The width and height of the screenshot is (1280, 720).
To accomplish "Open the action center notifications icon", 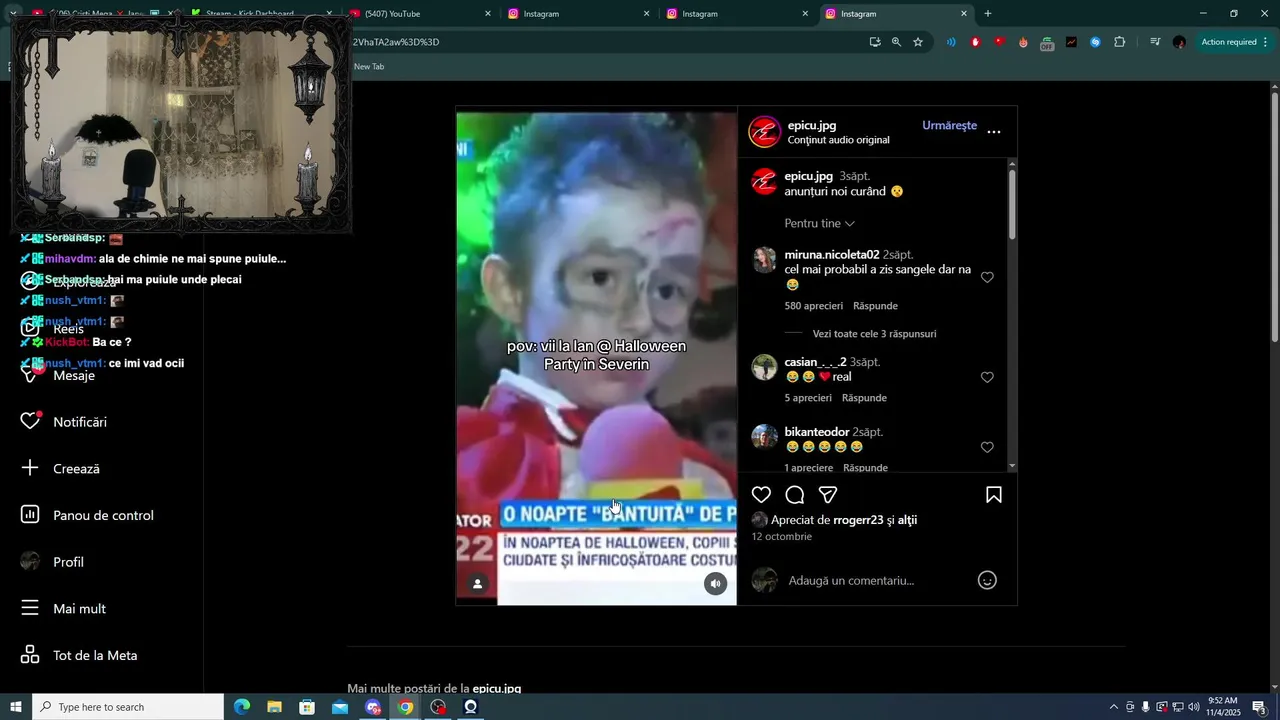I will [x=1259, y=707].
